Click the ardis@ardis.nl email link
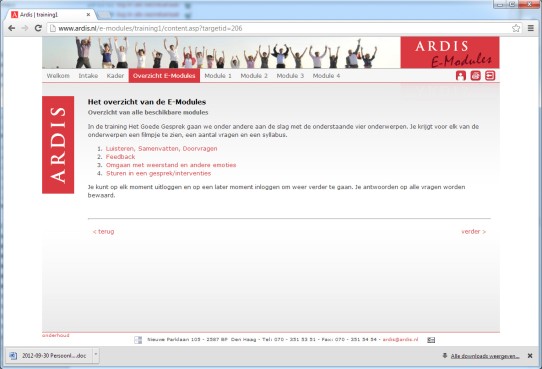 pos(400,340)
